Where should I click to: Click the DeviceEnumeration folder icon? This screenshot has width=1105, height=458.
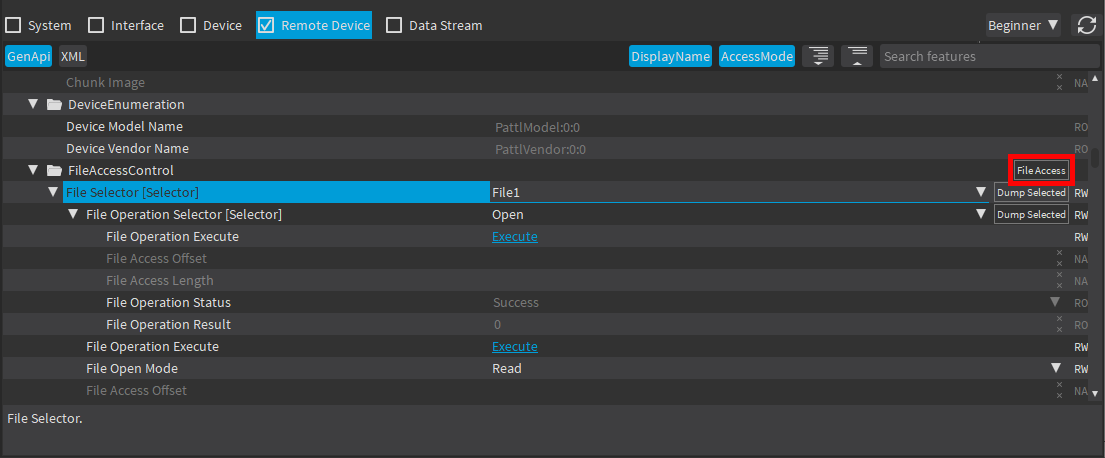pos(54,105)
